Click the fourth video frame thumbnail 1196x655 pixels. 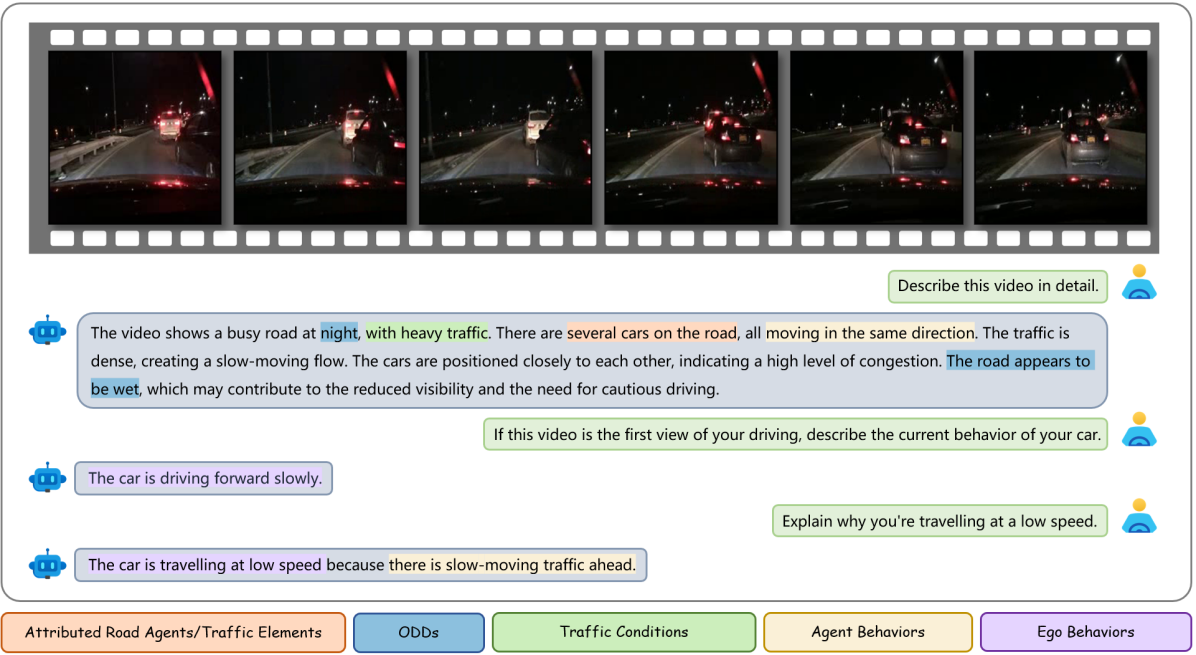point(691,137)
